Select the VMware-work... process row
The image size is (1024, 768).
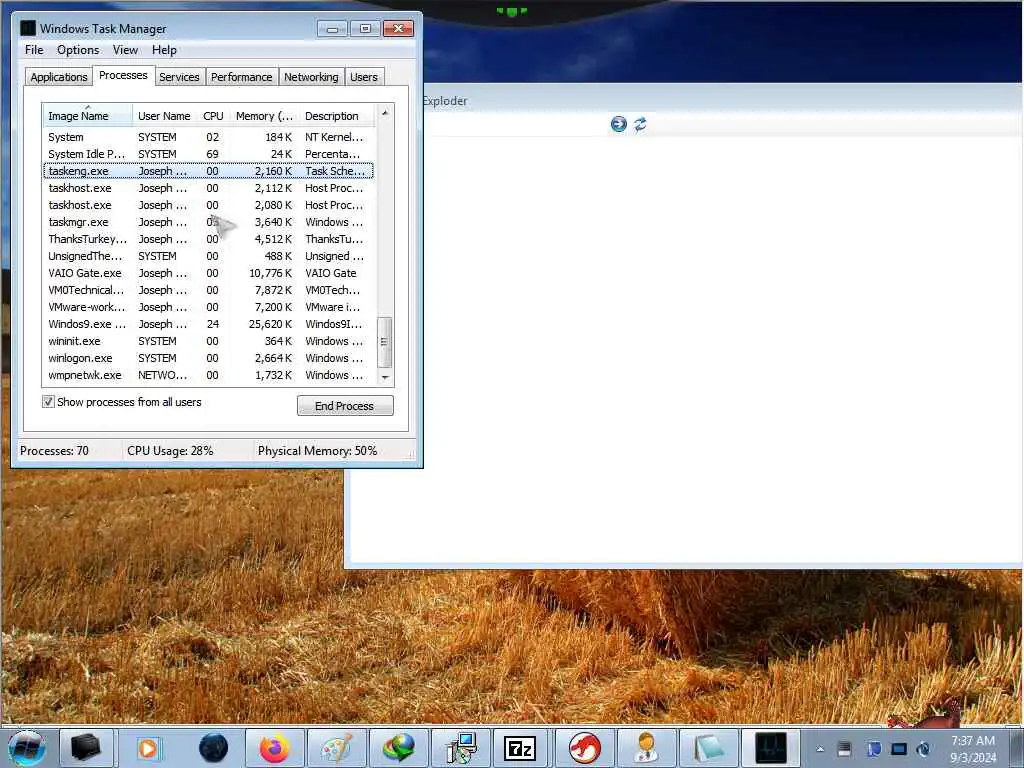coord(208,307)
